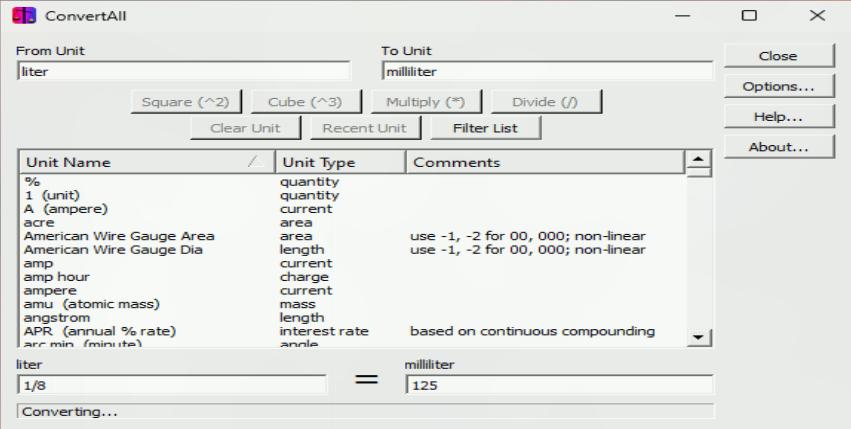Sort the list by Unit Type header

pyautogui.click(x=339, y=162)
